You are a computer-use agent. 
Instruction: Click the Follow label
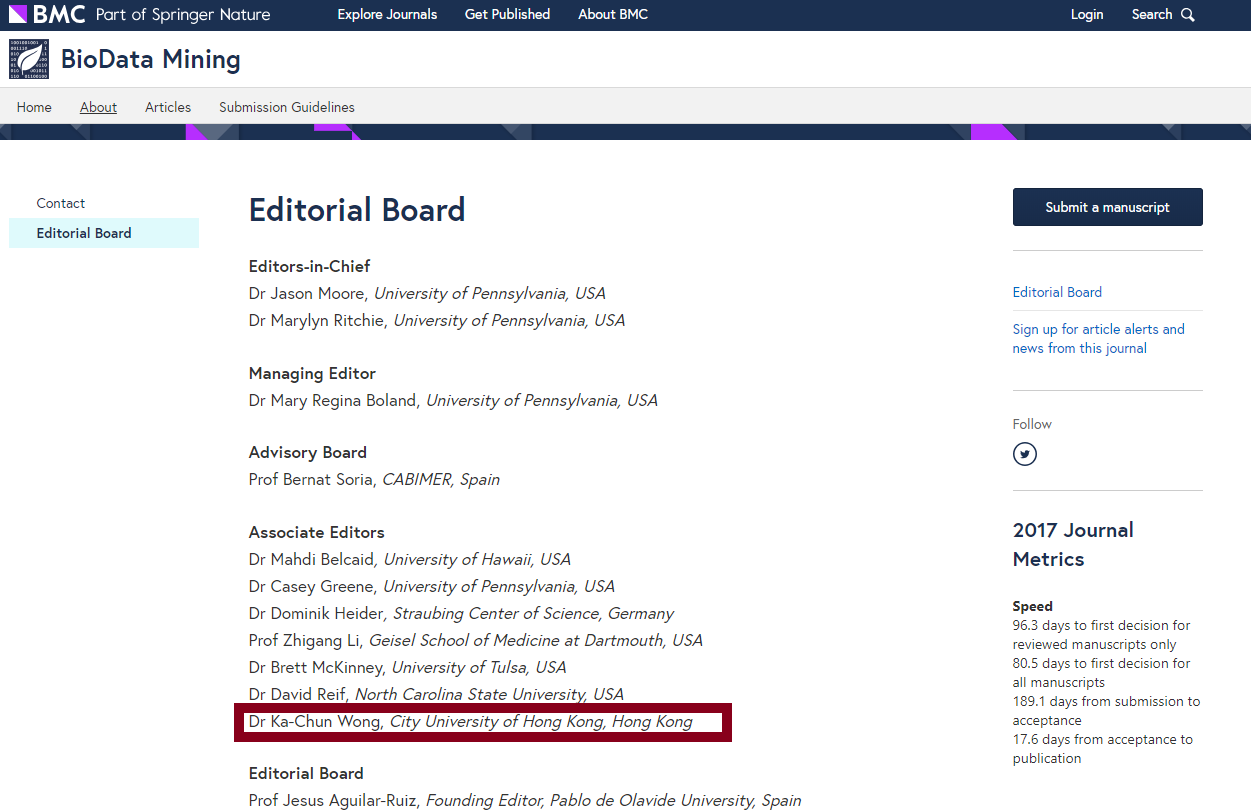tap(1032, 424)
